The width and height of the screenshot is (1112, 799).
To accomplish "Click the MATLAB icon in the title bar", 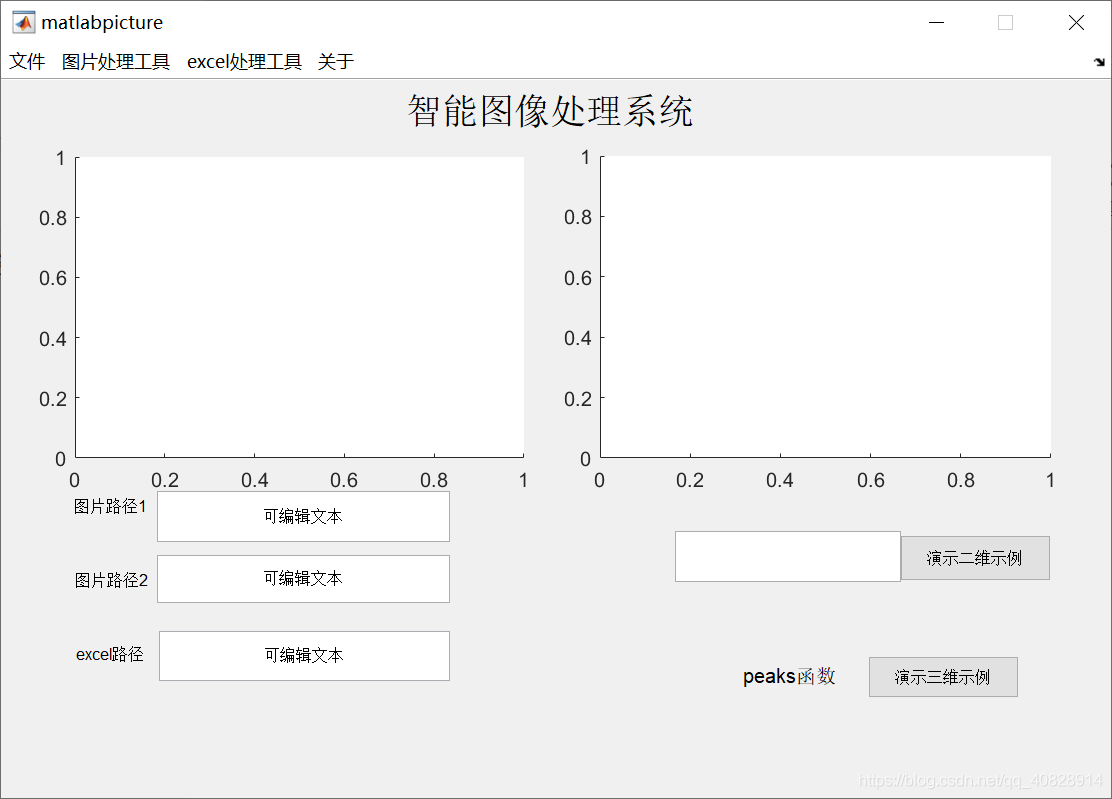I will (22, 21).
